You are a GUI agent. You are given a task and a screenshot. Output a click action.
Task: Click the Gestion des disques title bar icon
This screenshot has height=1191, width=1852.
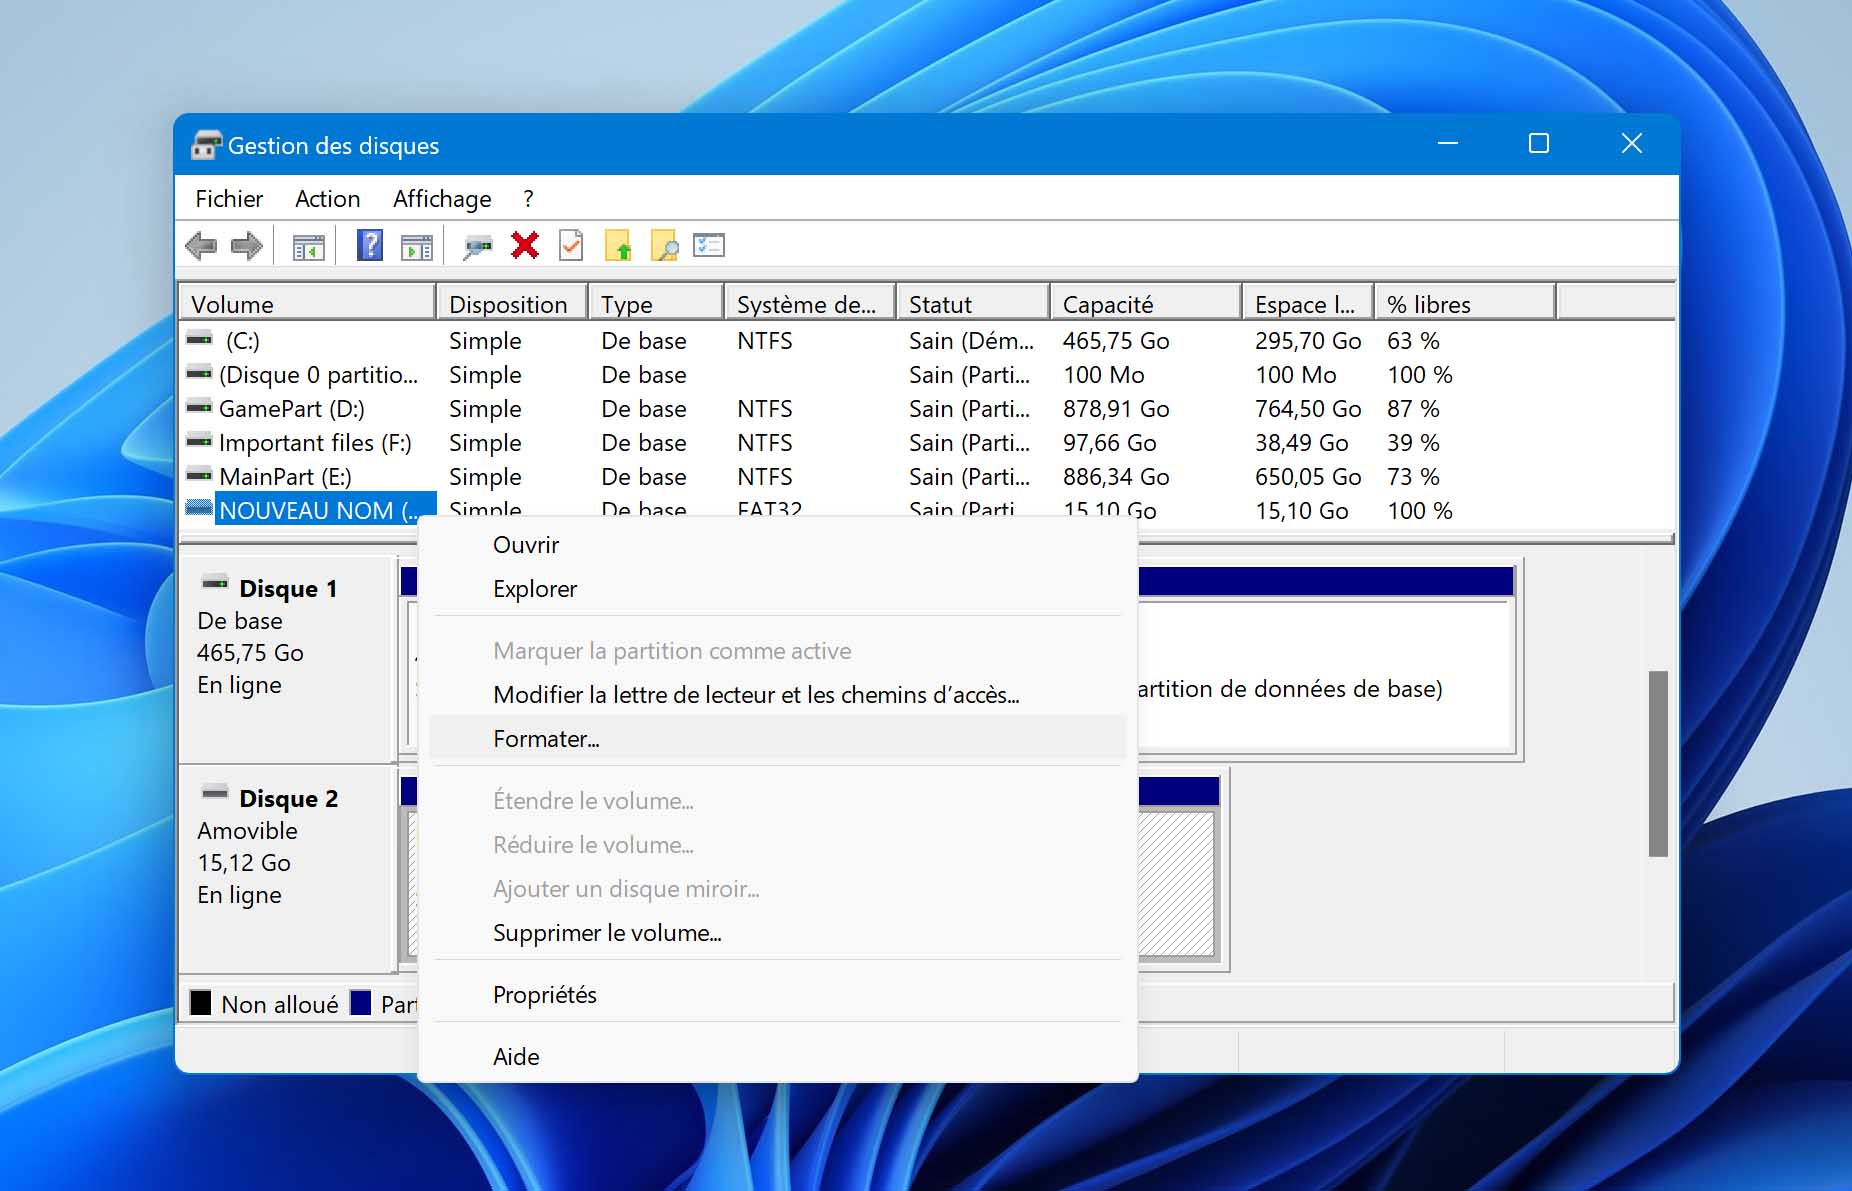206,145
